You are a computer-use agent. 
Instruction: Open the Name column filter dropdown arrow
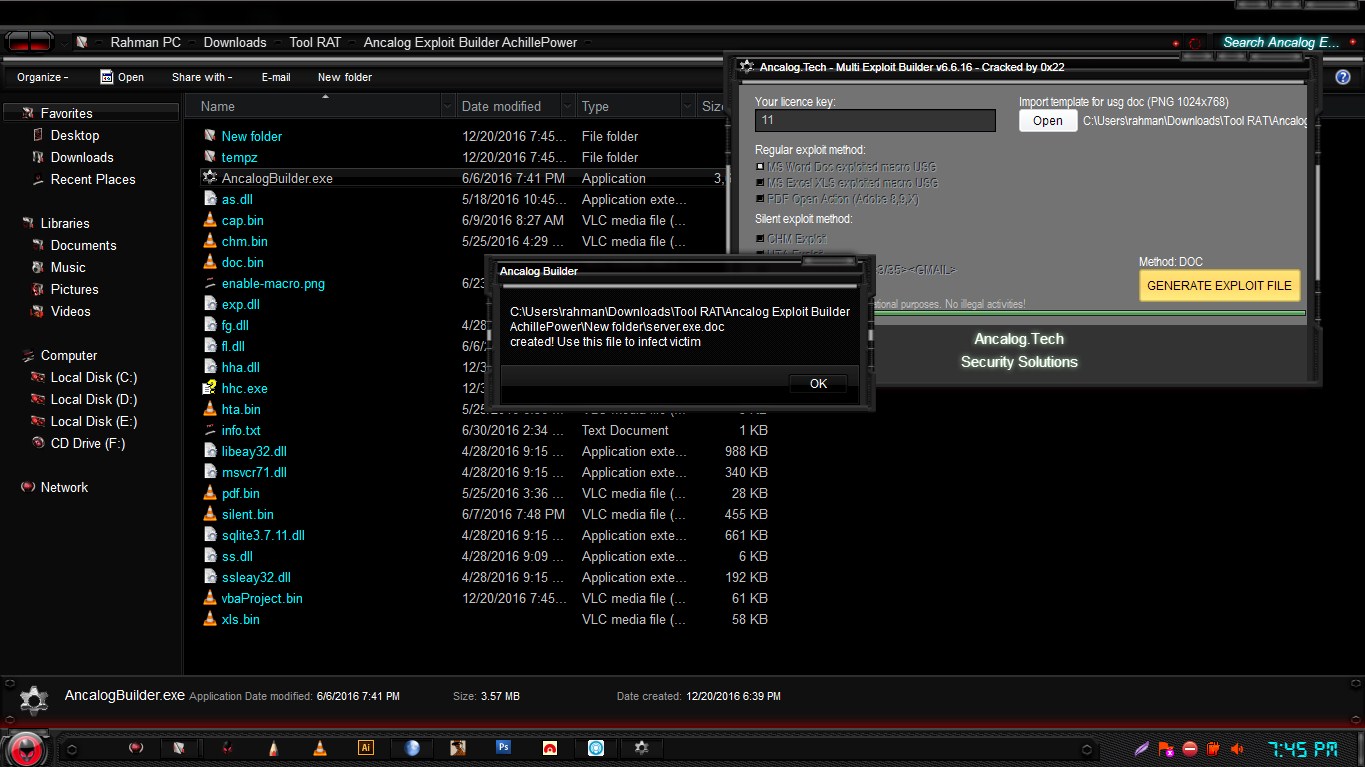pos(448,106)
